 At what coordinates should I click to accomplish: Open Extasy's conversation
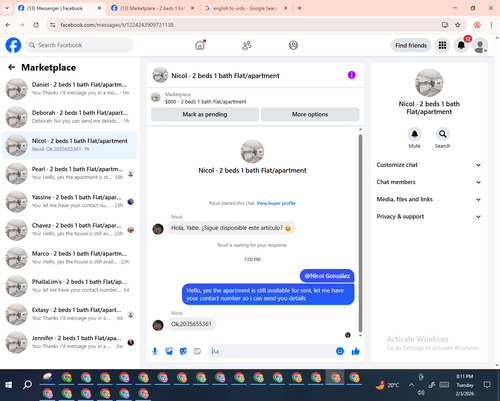(x=70, y=314)
